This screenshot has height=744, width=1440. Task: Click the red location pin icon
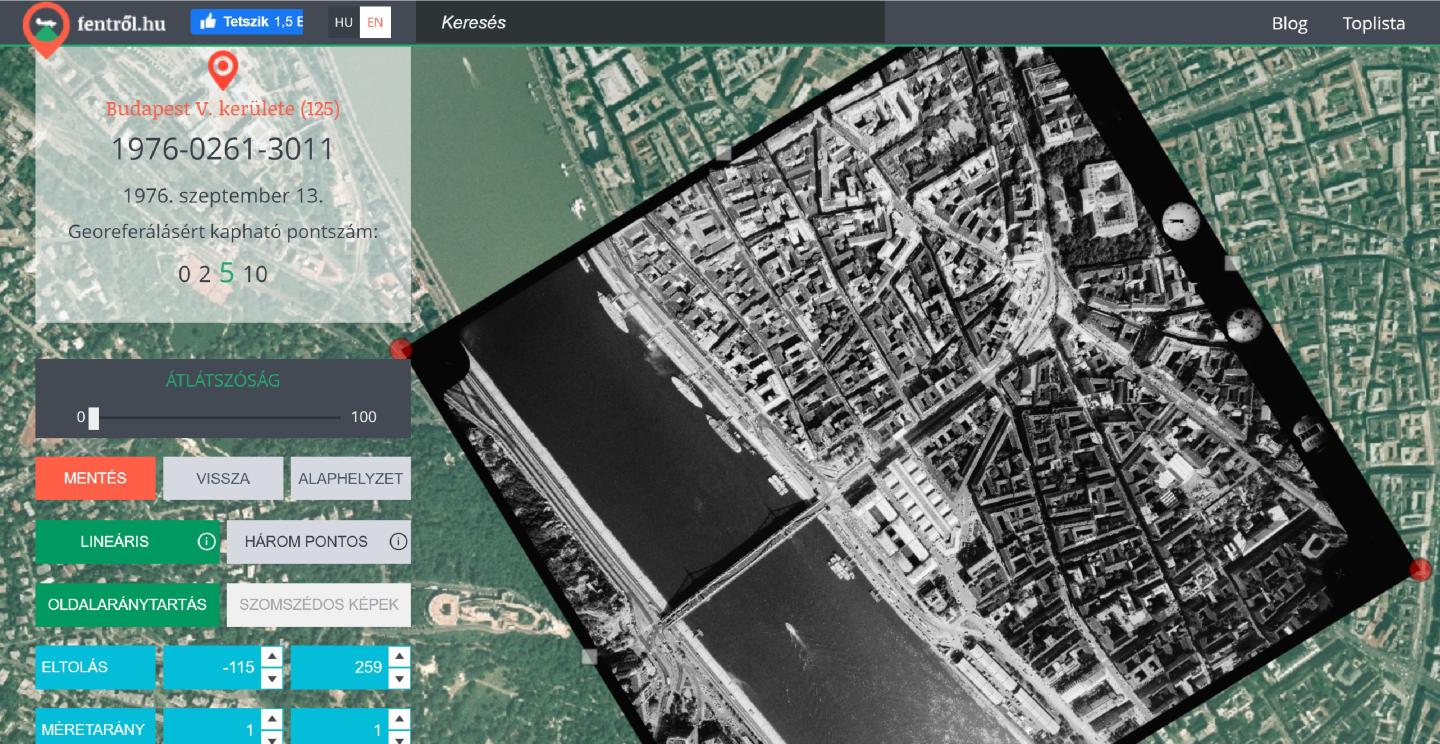click(222, 70)
